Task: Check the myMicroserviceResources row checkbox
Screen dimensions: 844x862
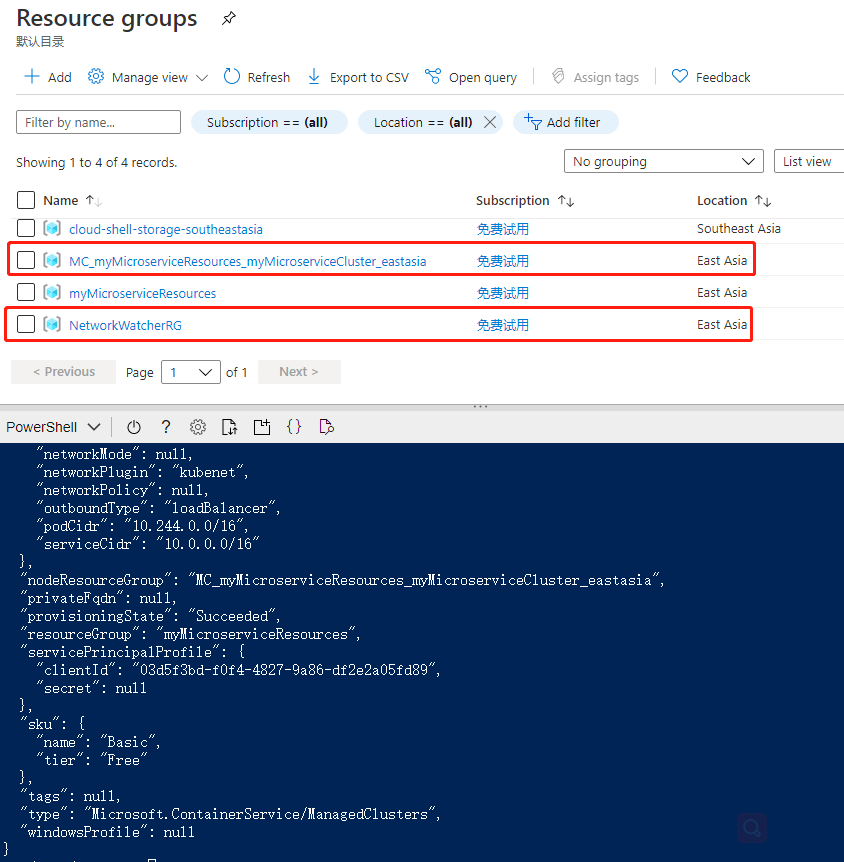Action: (x=26, y=292)
